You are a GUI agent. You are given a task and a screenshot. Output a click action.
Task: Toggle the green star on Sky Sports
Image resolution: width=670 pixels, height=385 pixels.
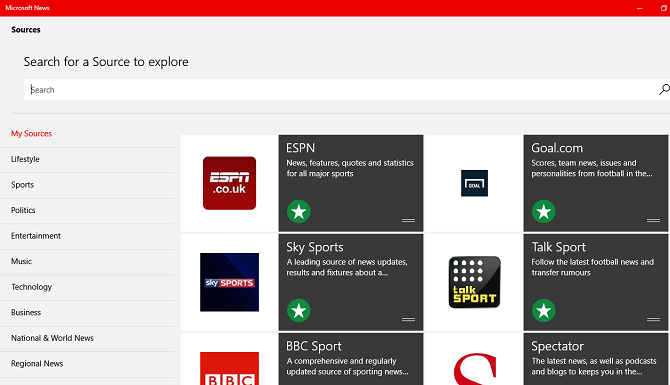[x=299, y=310]
